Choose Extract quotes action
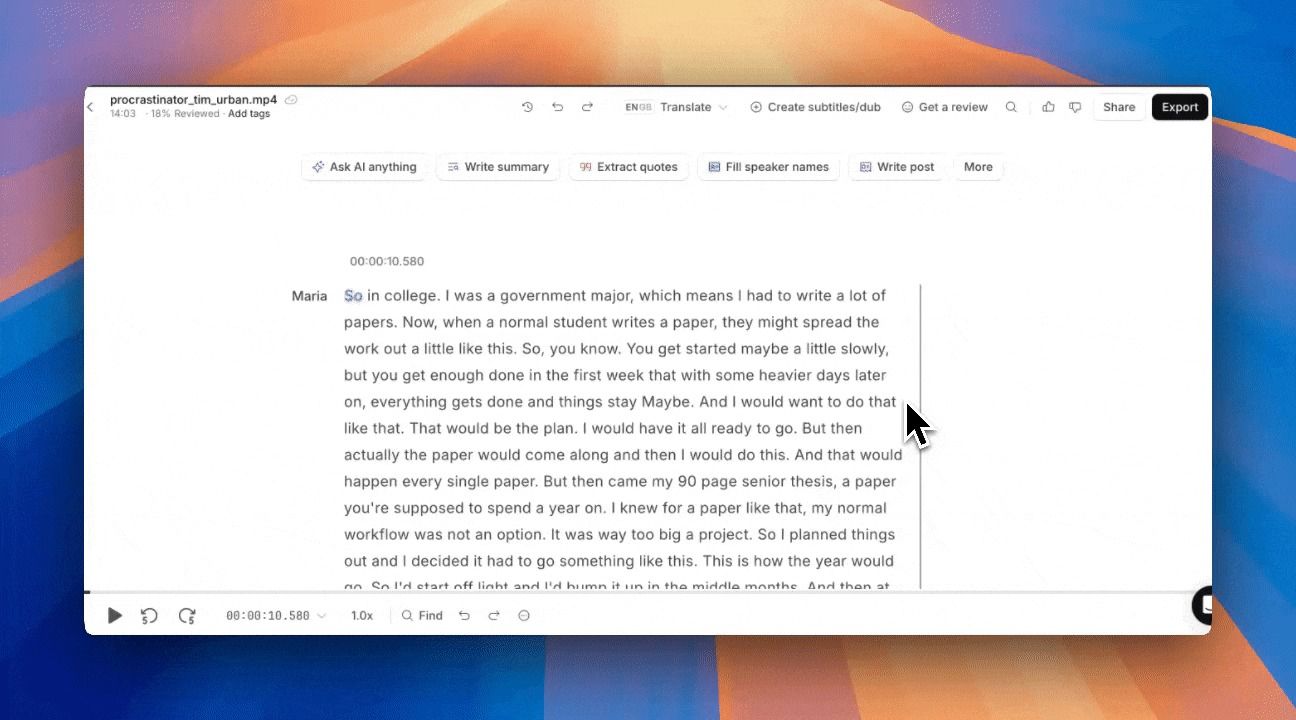 (x=628, y=167)
